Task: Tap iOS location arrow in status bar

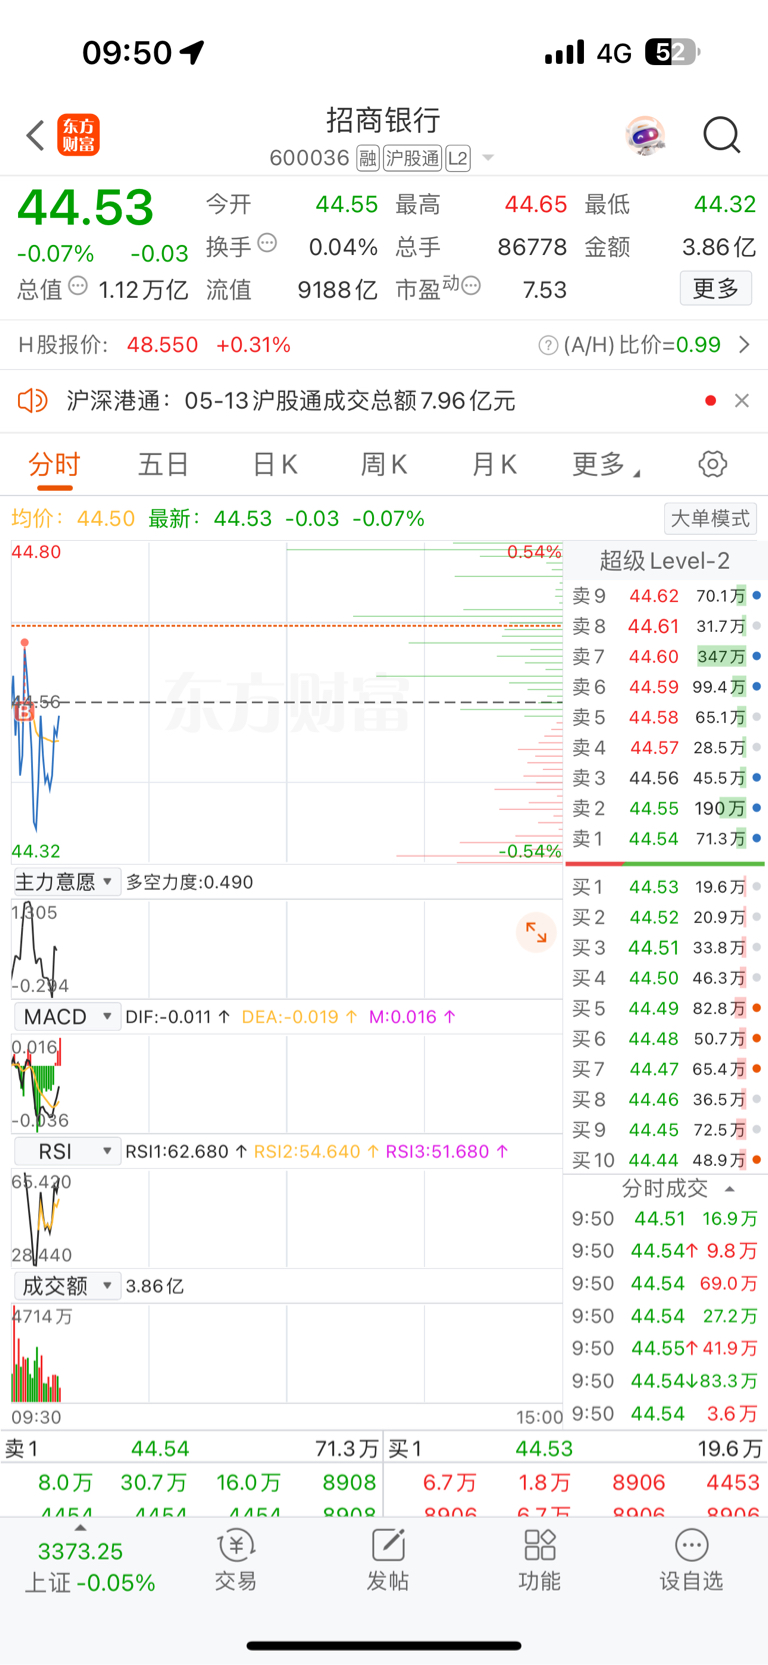Action: point(192,52)
